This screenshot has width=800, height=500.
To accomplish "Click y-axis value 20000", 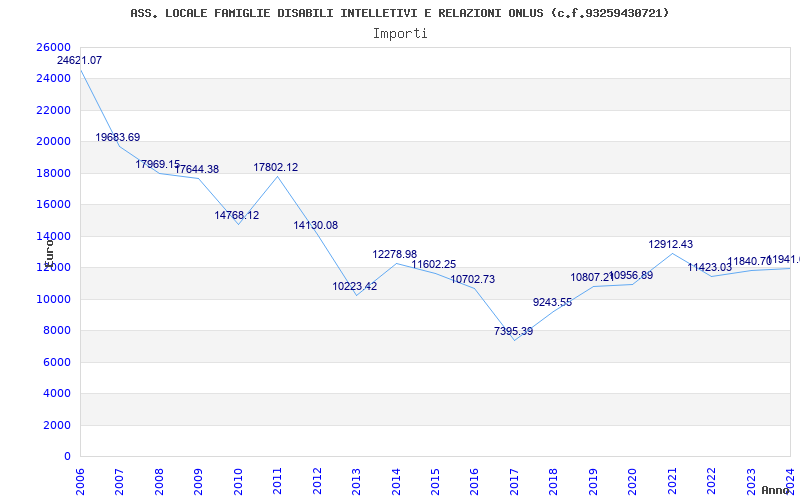I will pyautogui.click(x=54, y=141).
